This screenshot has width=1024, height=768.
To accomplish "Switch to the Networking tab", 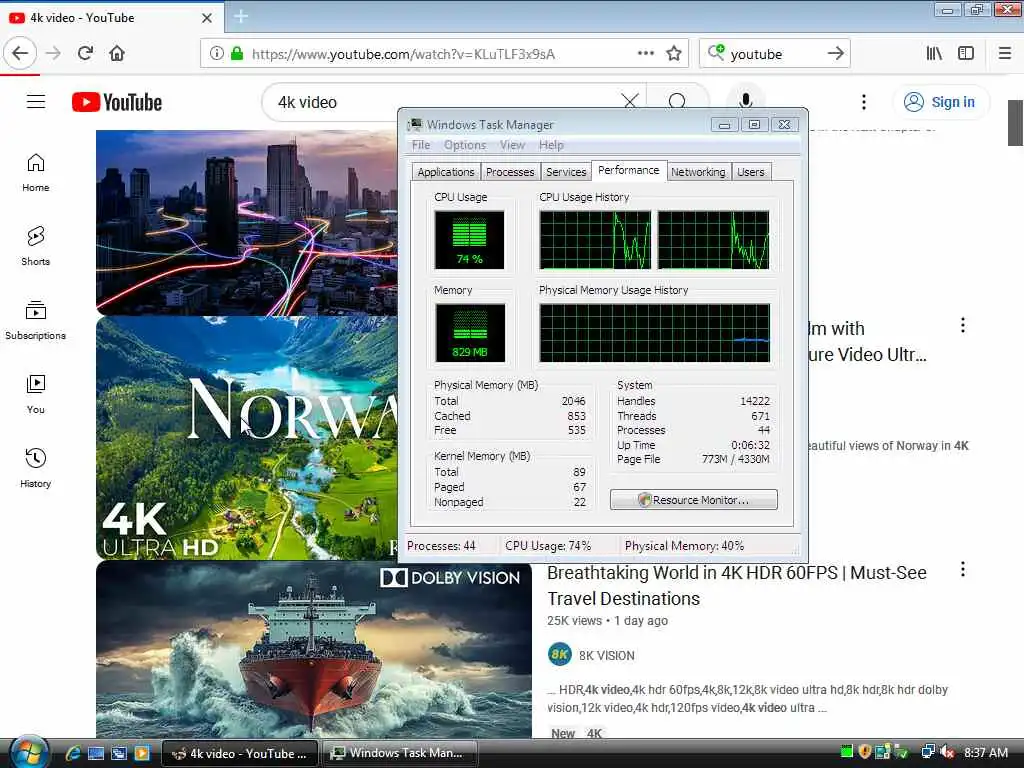I will (698, 172).
